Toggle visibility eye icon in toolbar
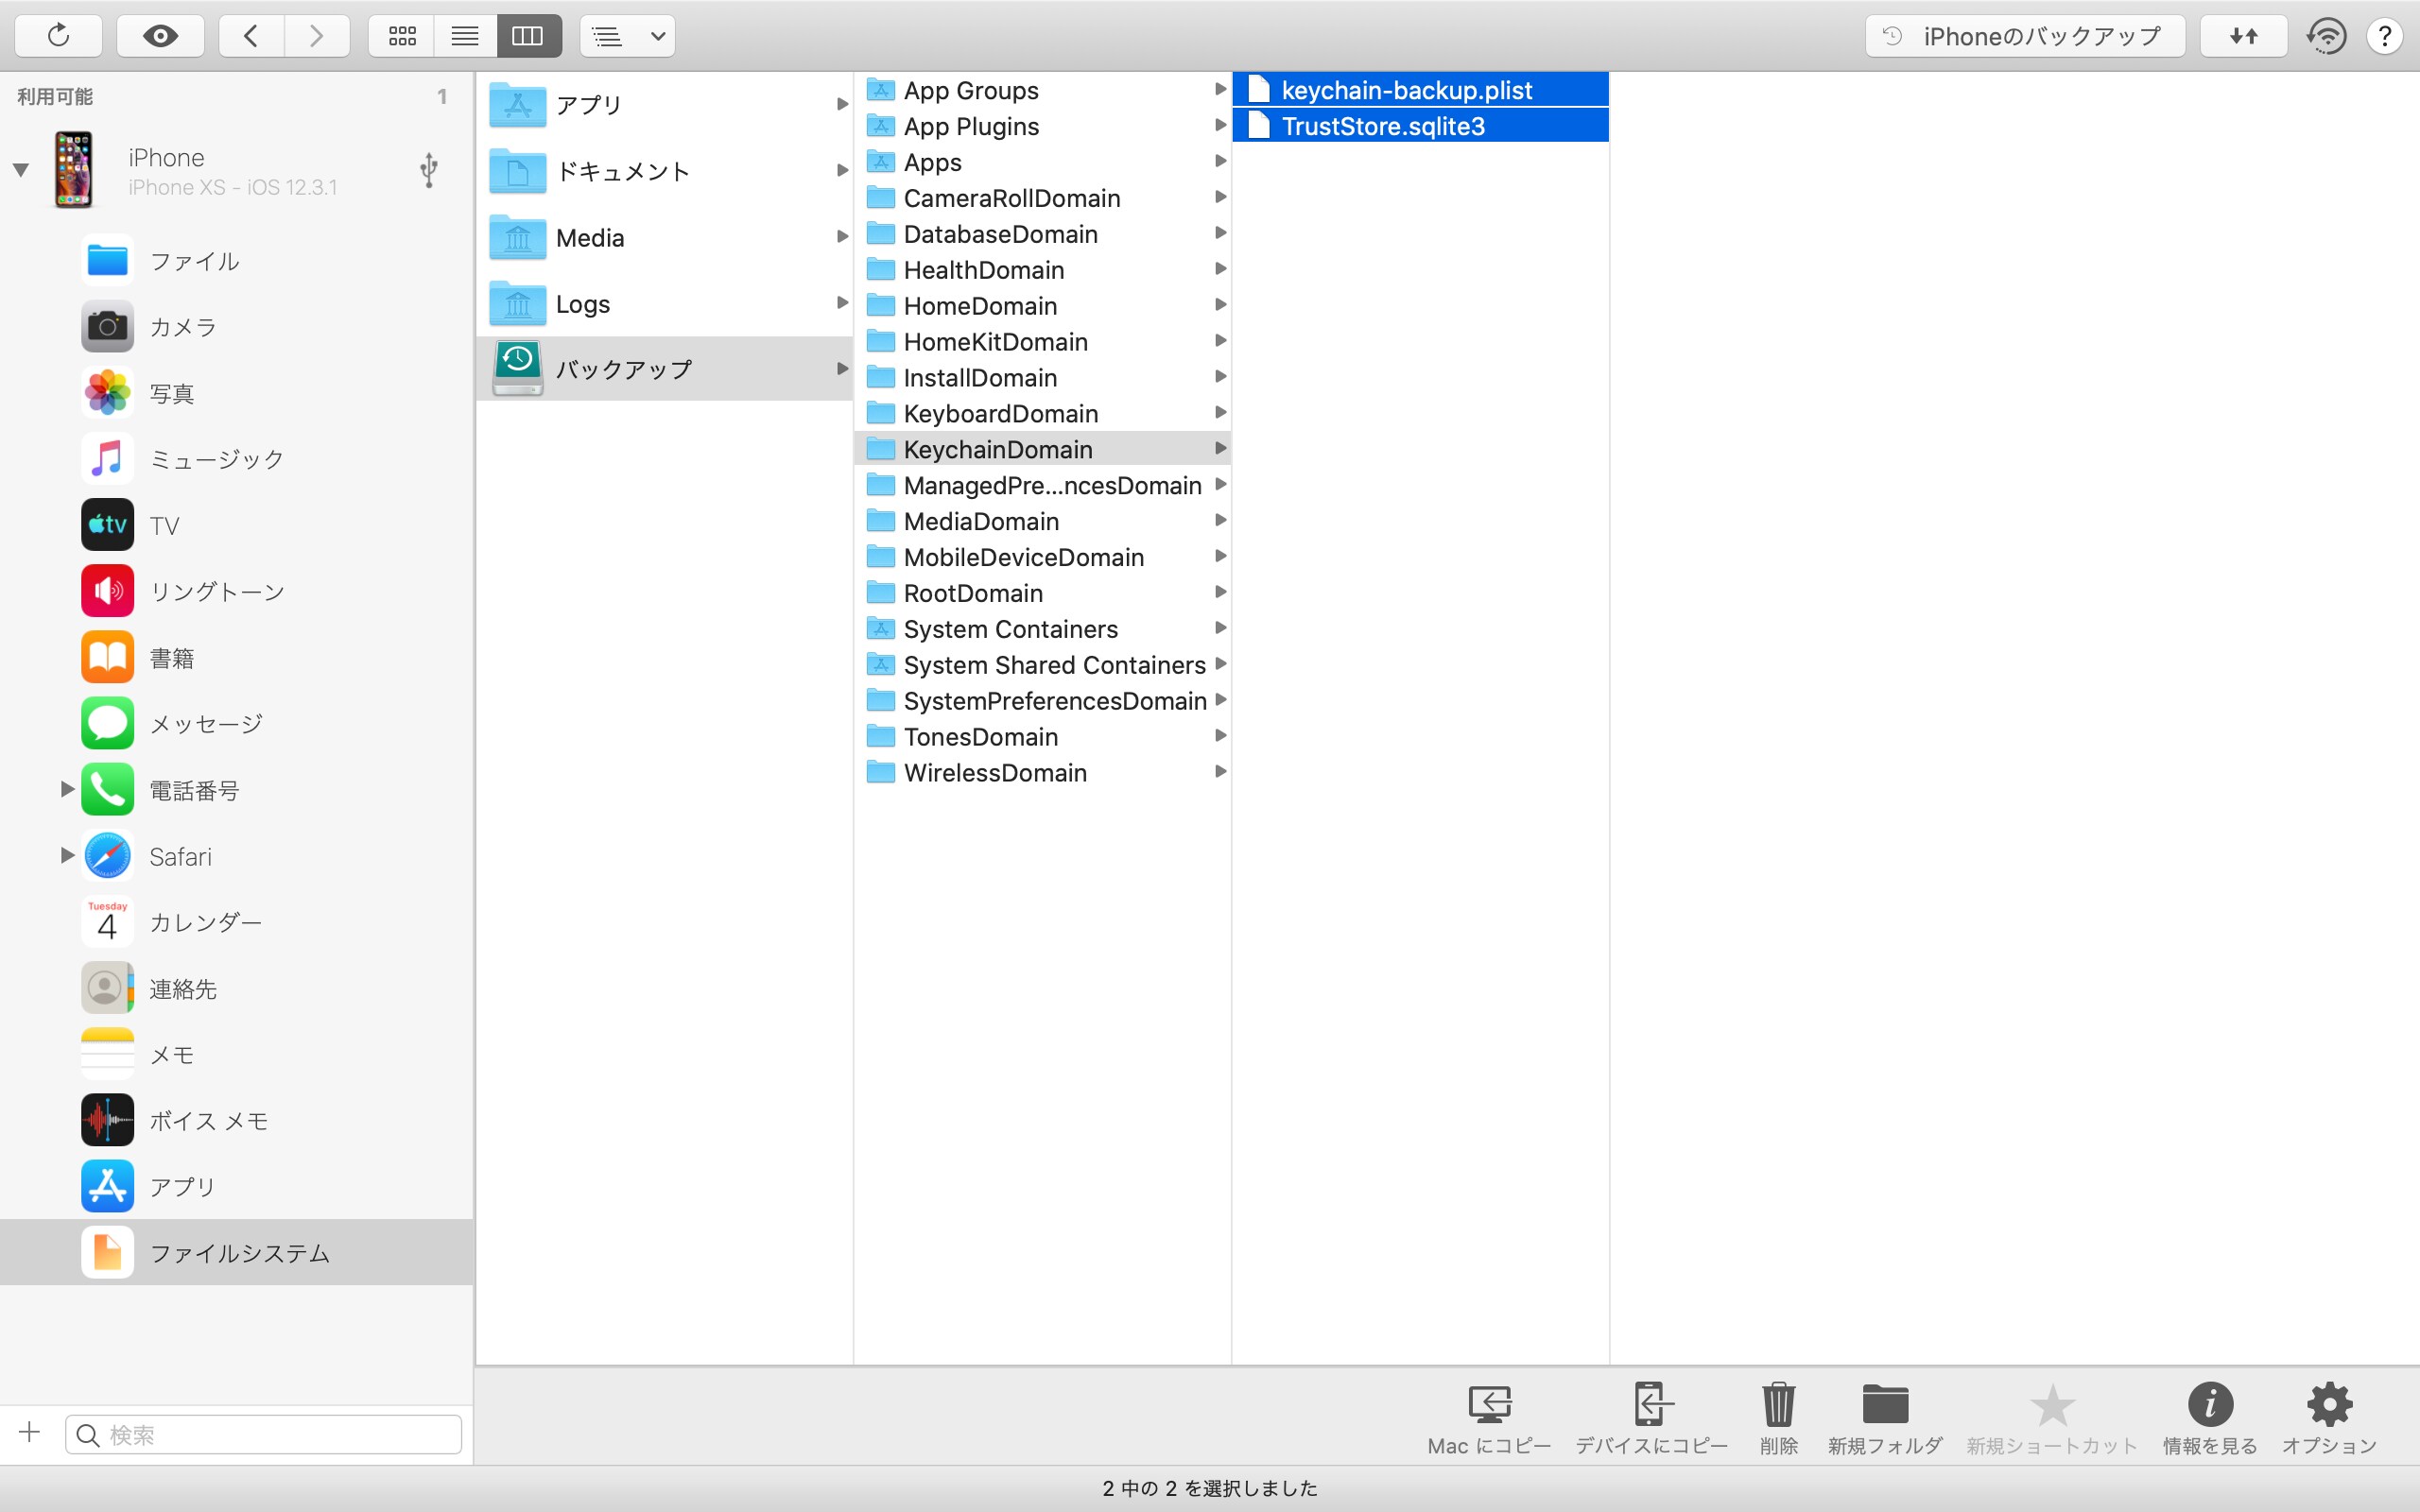The width and height of the screenshot is (2420, 1512). [x=161, y=37]
